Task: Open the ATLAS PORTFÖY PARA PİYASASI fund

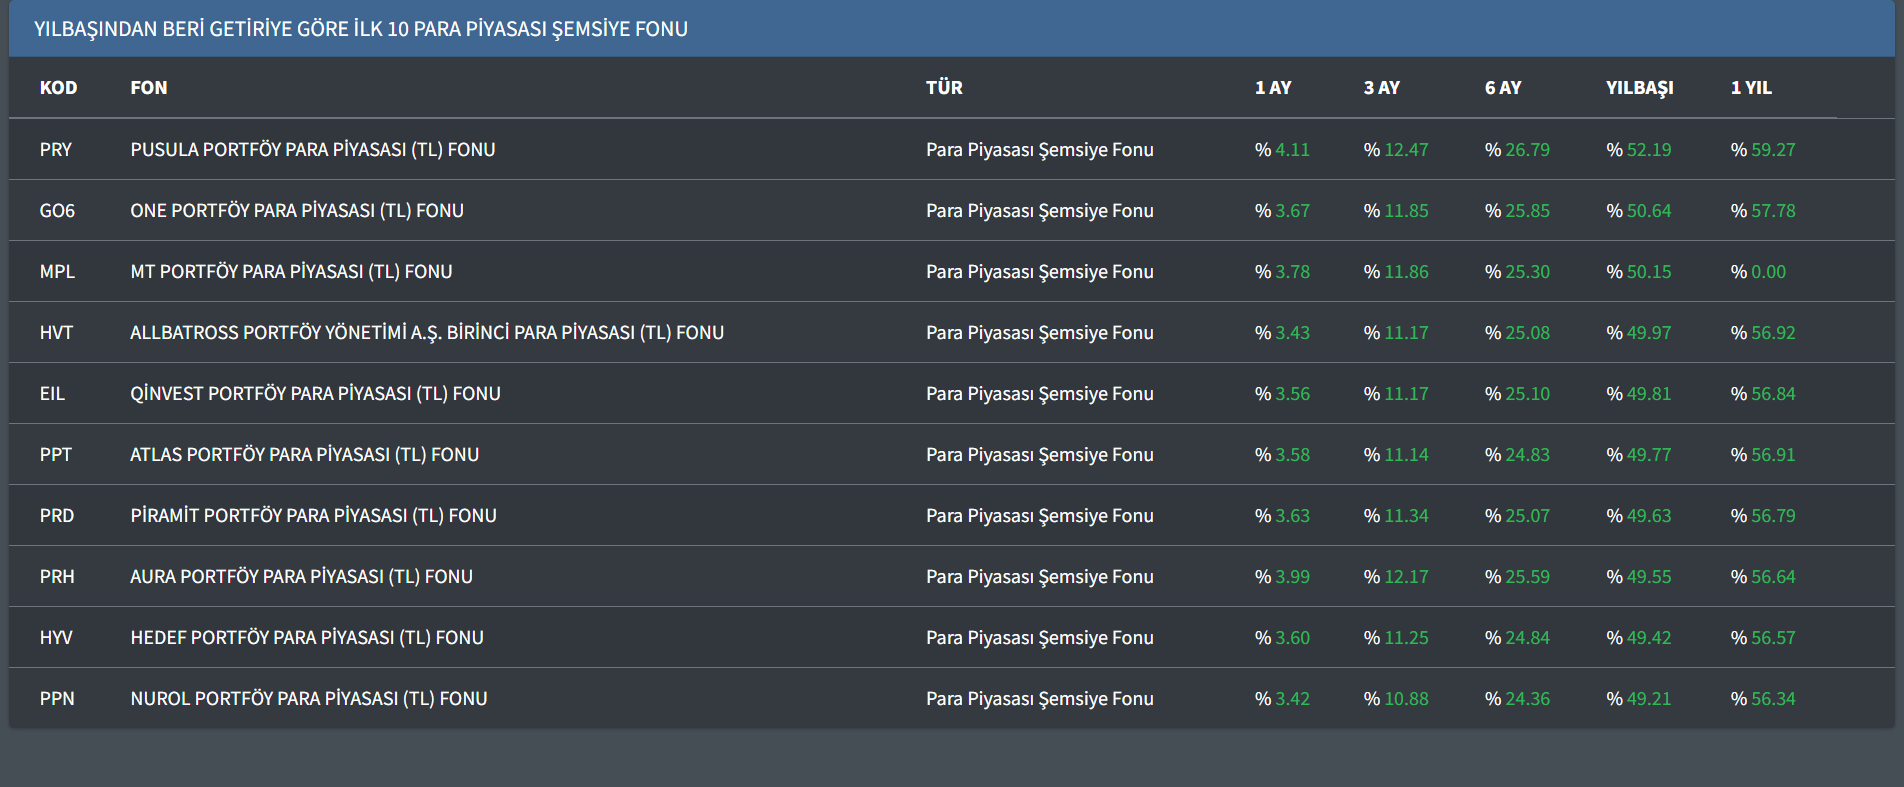Action: coord(304,455)
